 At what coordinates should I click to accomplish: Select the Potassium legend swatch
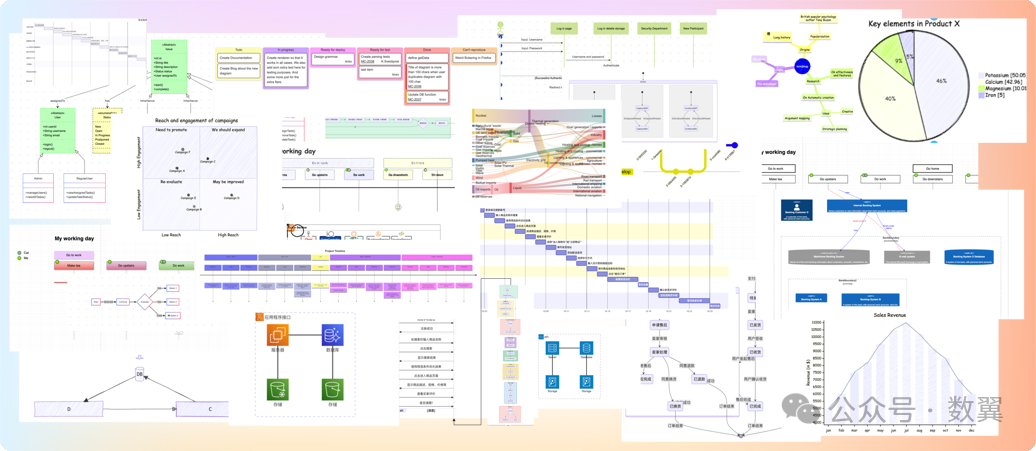[980, 76]
